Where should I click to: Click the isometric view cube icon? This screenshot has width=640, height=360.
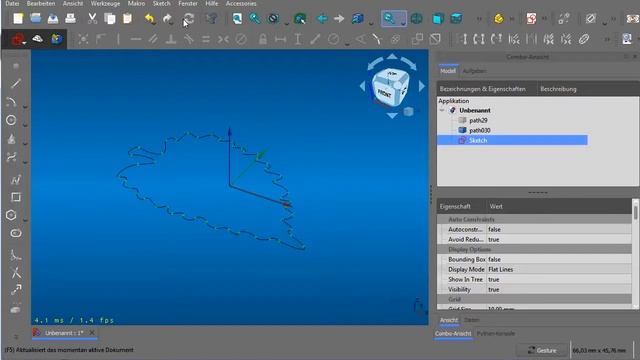click(416, 18)
